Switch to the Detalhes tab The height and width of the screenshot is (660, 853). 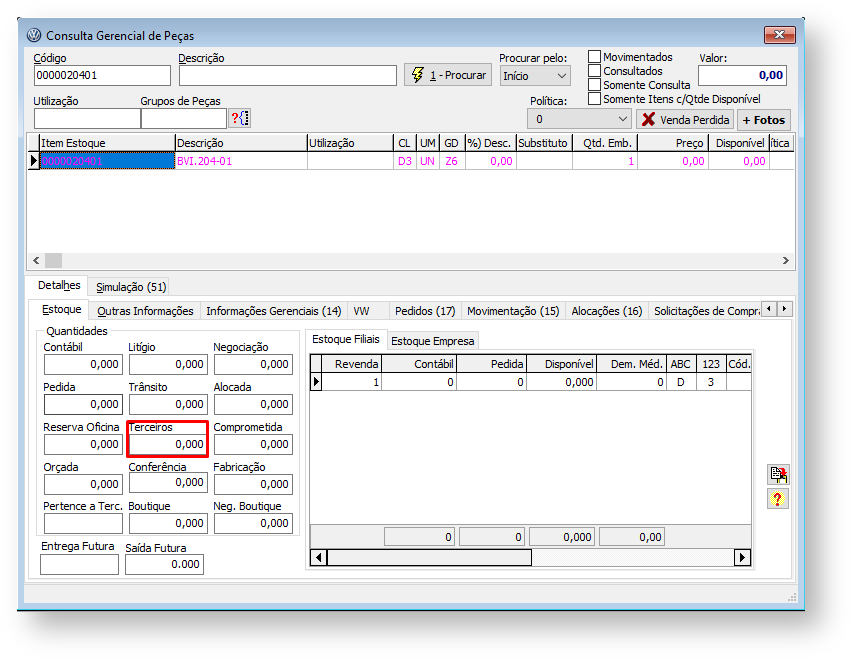[x=59, y=285]
